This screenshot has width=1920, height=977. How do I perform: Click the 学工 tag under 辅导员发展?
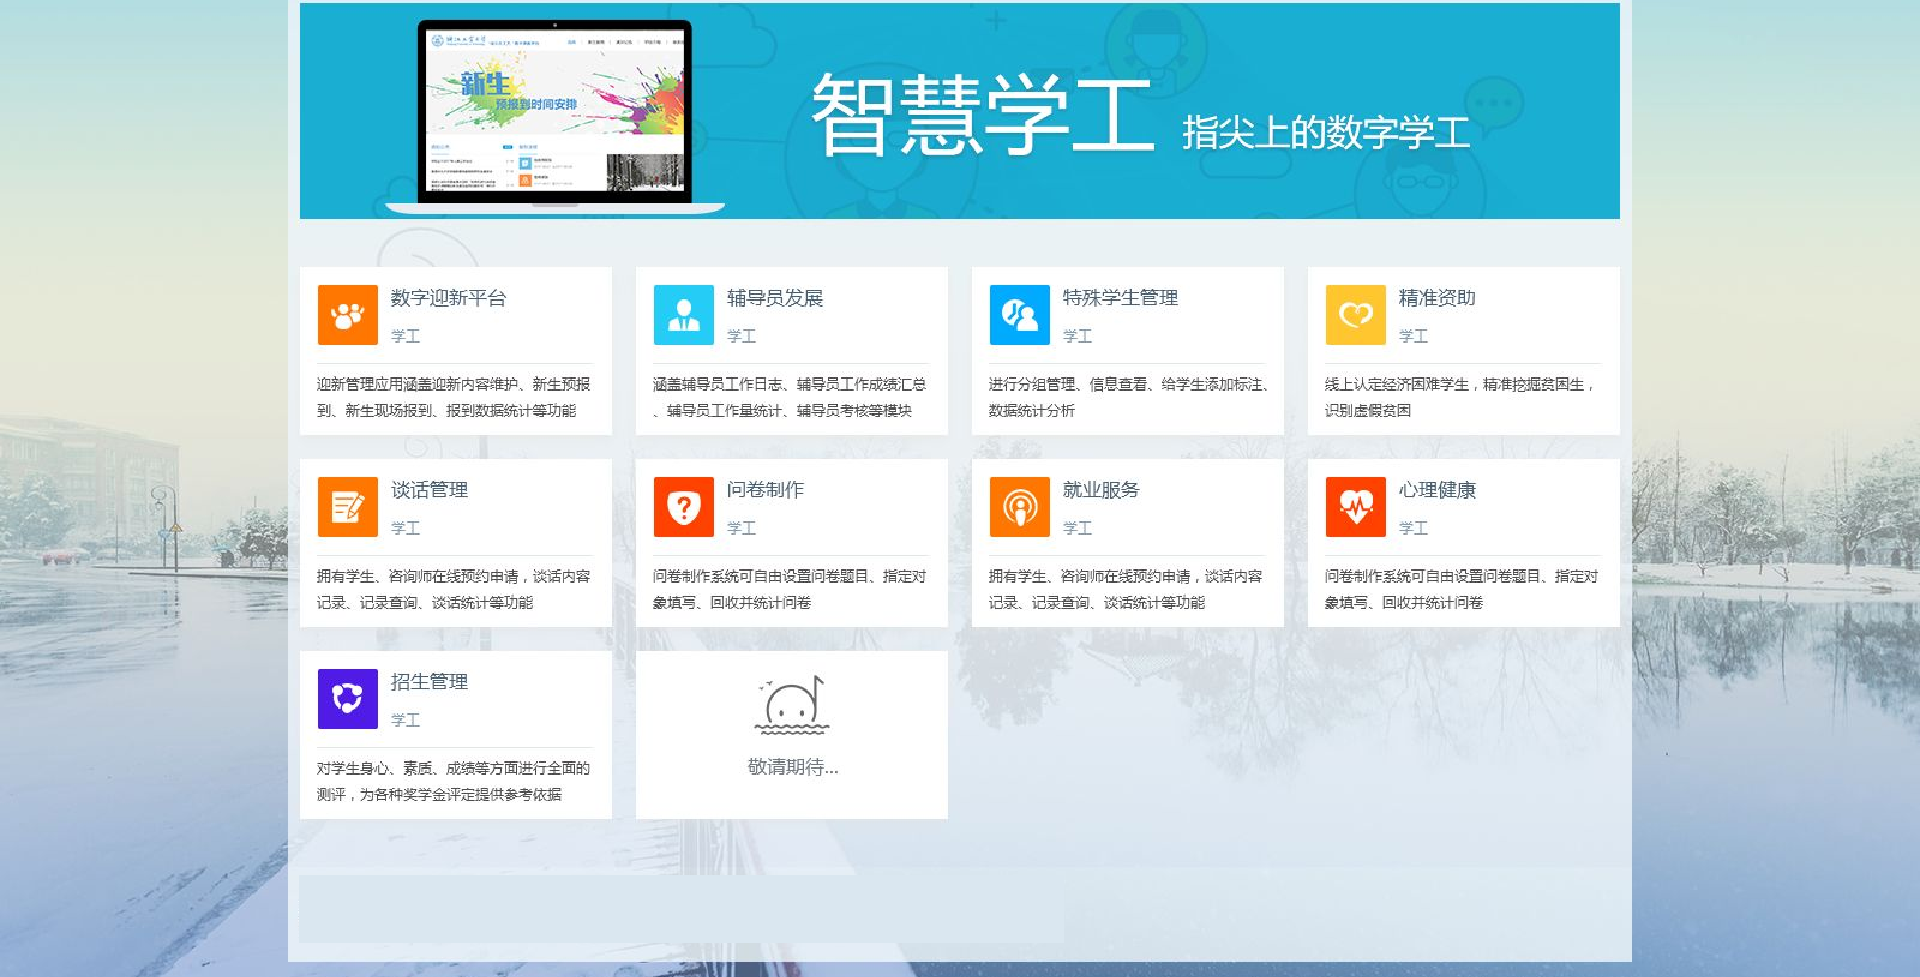click(x=741, y=336)
